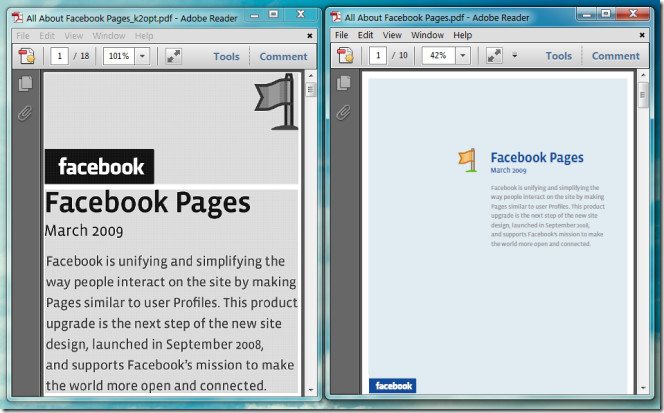Open Help menu in left k2opt window
664x413 pixels.
click(144, 36)
